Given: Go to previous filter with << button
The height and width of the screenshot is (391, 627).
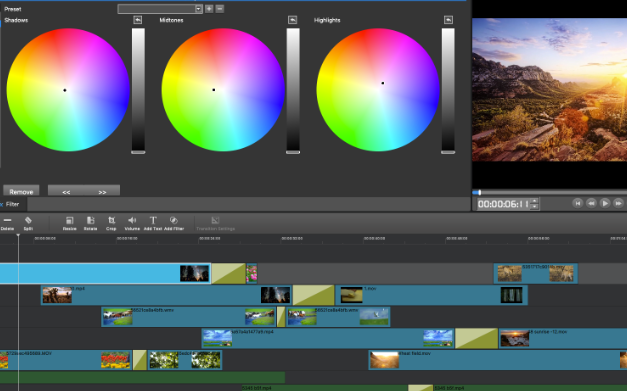Looking at the screenshot, I should point(66,192).
